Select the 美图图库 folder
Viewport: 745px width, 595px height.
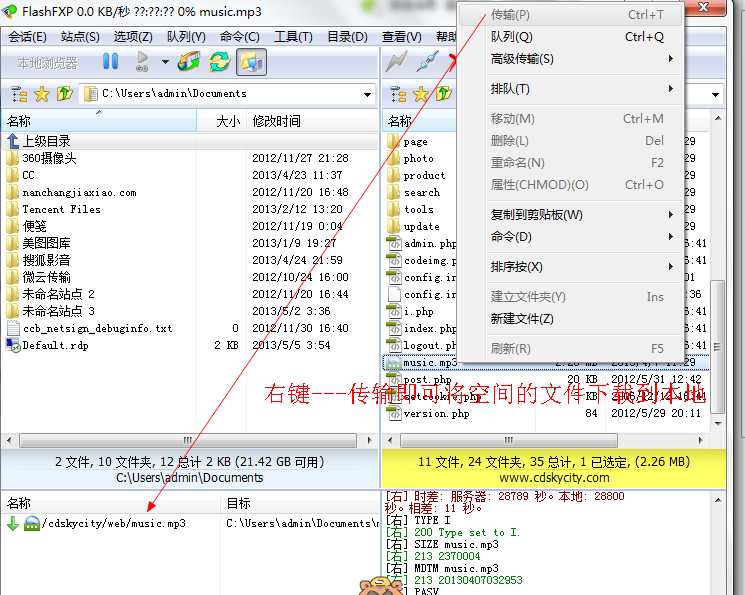pos(38,243)
